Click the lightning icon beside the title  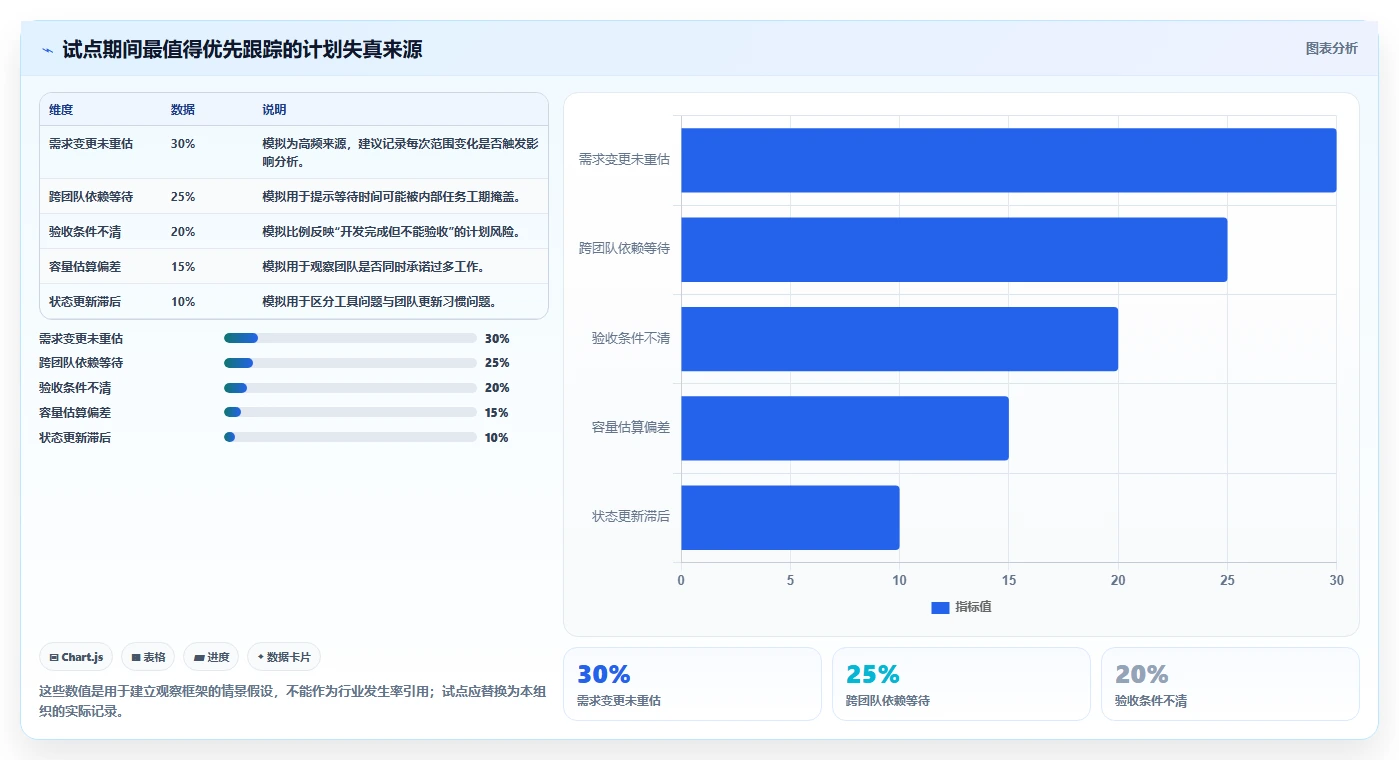(x=47, y=50)
